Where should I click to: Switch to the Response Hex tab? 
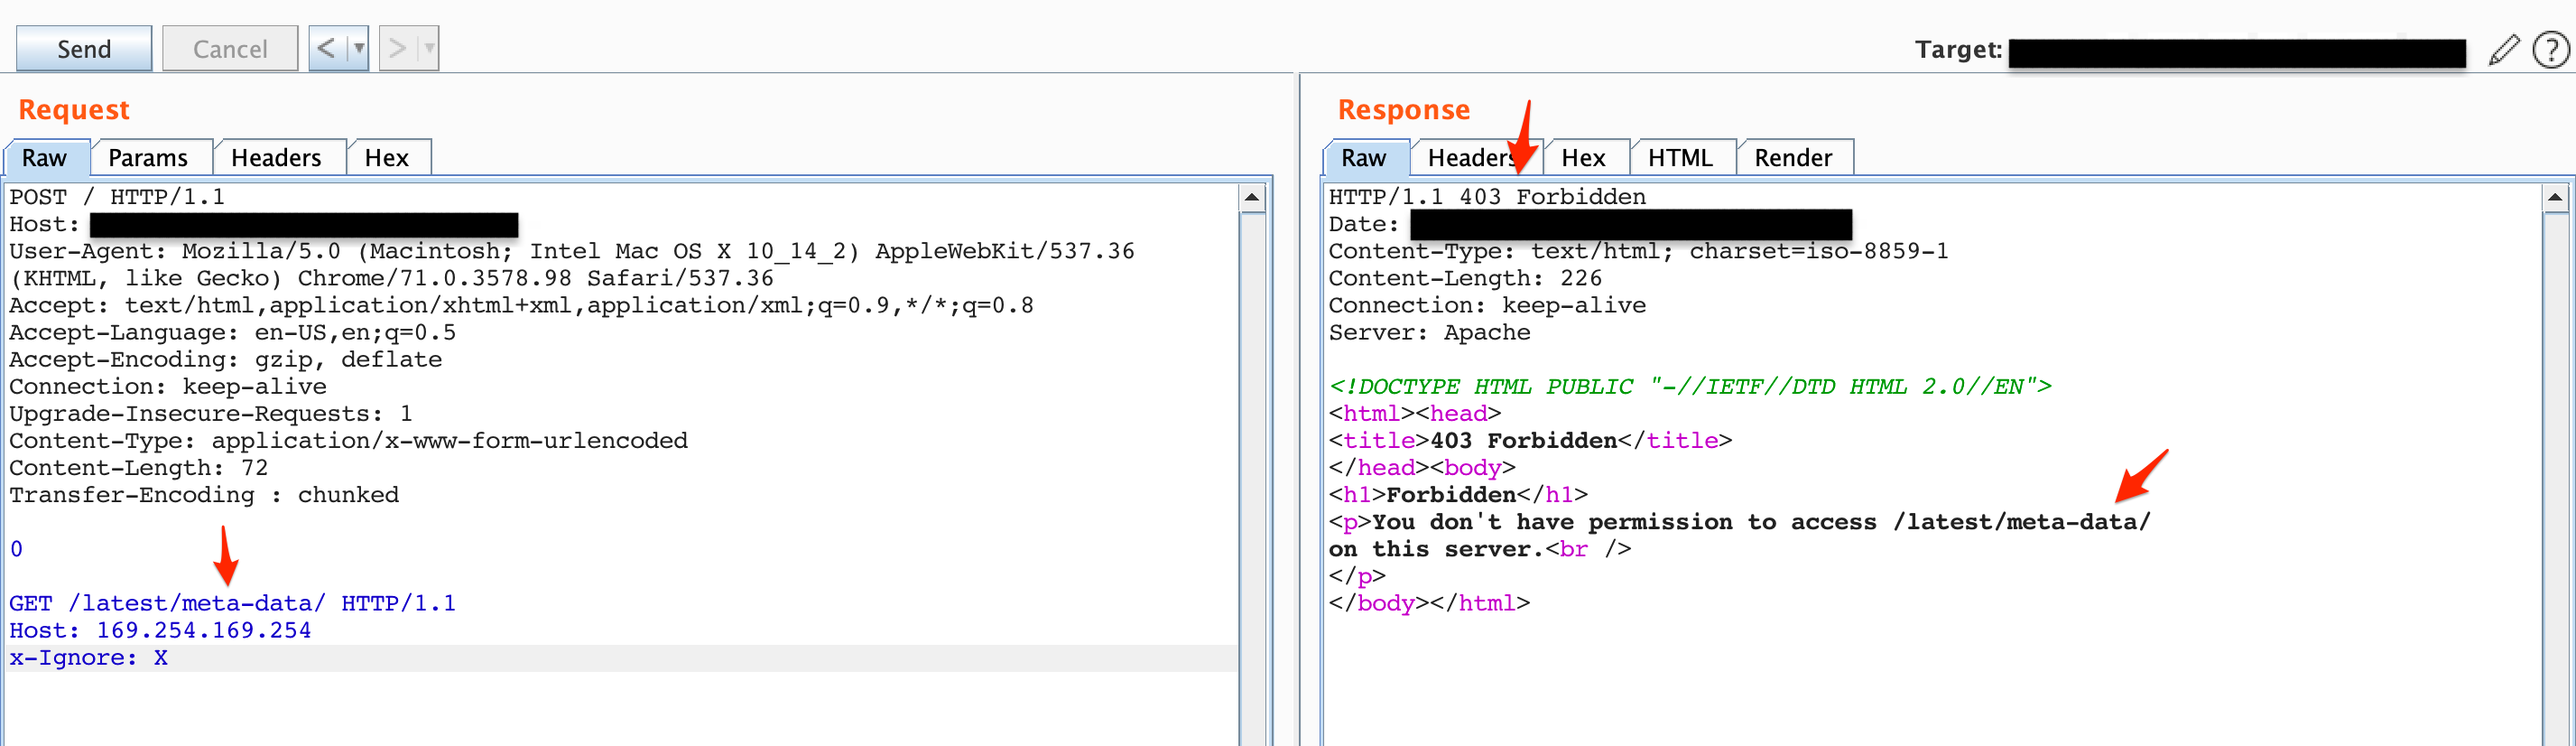tap(1584, 158)
